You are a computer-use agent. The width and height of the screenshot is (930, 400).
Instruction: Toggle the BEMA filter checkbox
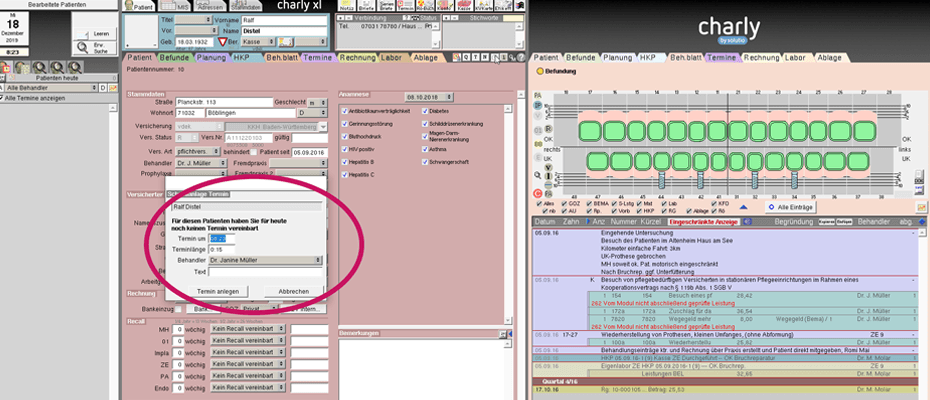coord(588,204)
